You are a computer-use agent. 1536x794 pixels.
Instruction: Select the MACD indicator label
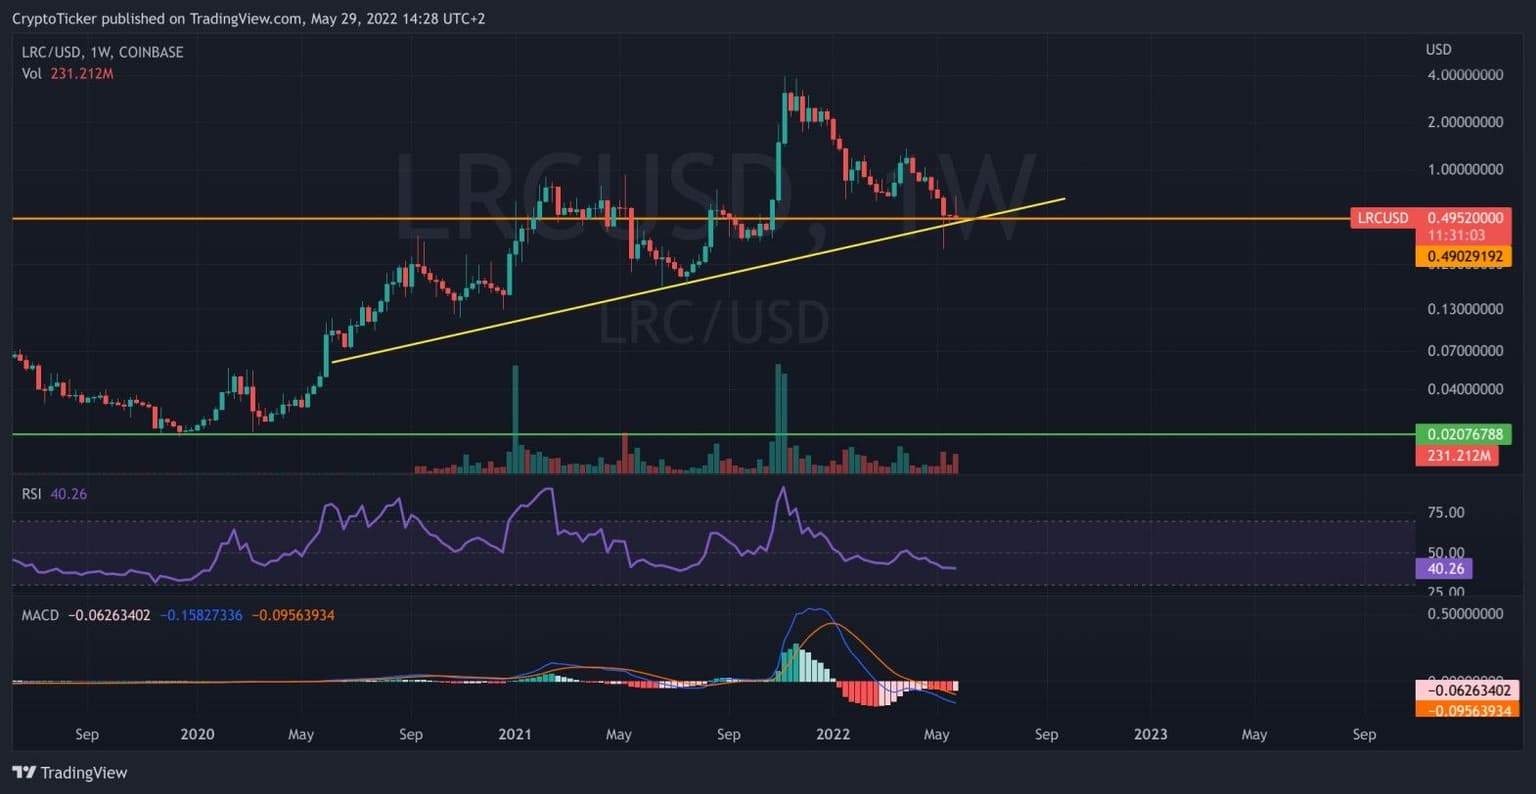(x=40, y=615)
